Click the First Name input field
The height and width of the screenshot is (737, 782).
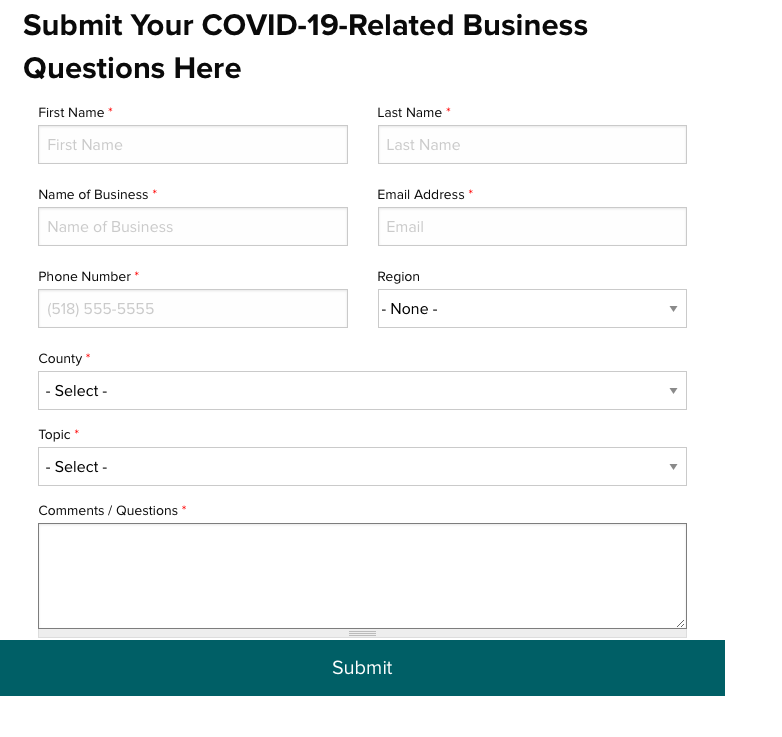[x=192, y=145]
